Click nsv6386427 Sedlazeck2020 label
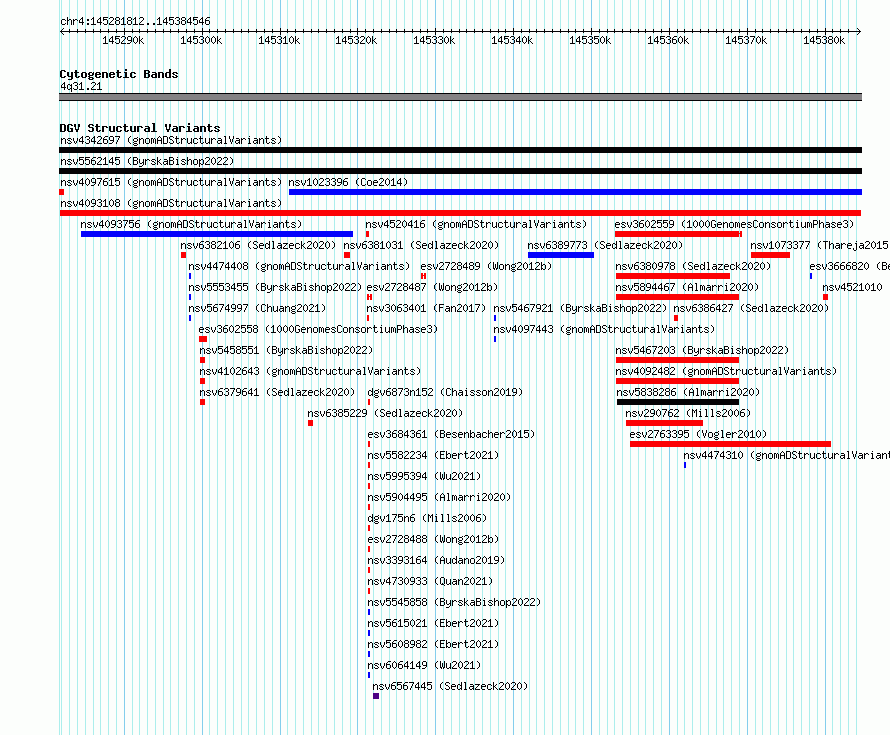The width and height of the screenshot is (890, 735). 751,308
